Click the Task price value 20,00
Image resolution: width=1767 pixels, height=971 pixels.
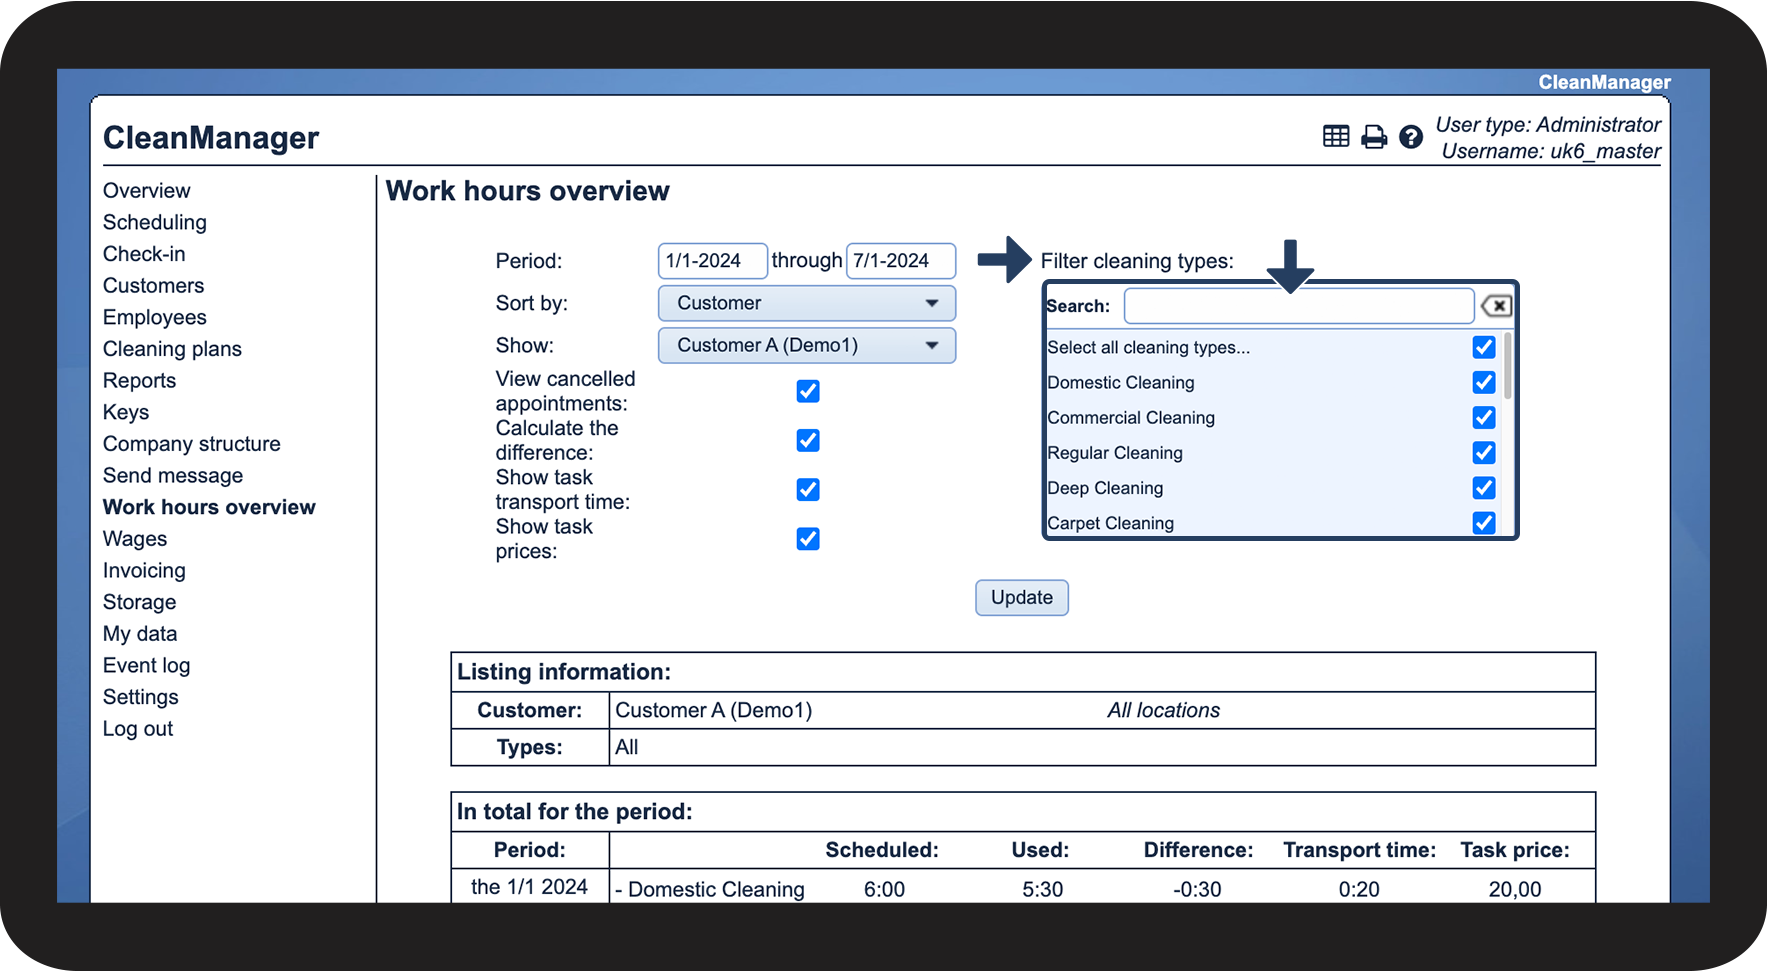coord(1515,889)
